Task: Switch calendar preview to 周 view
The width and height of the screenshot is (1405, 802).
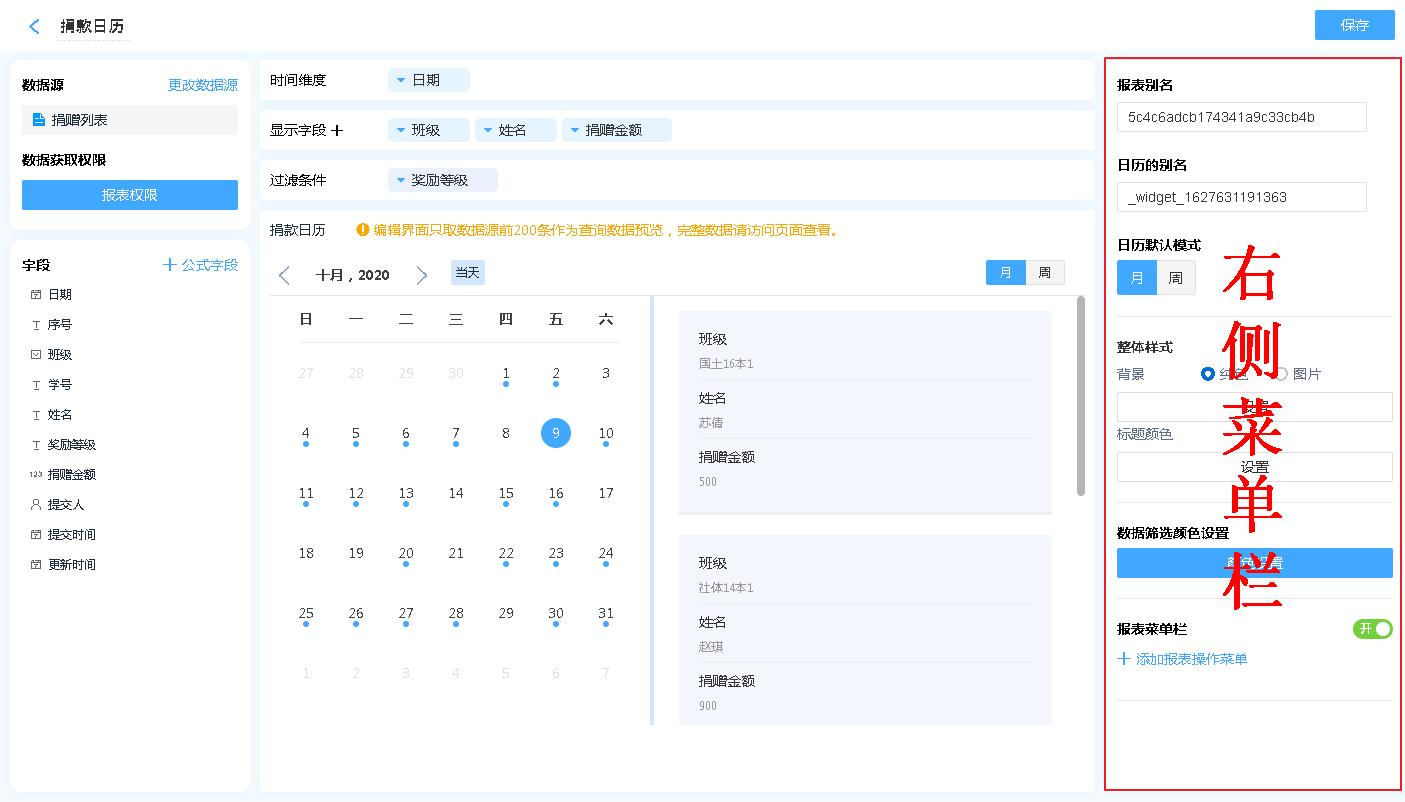Action: [1044, 273]
